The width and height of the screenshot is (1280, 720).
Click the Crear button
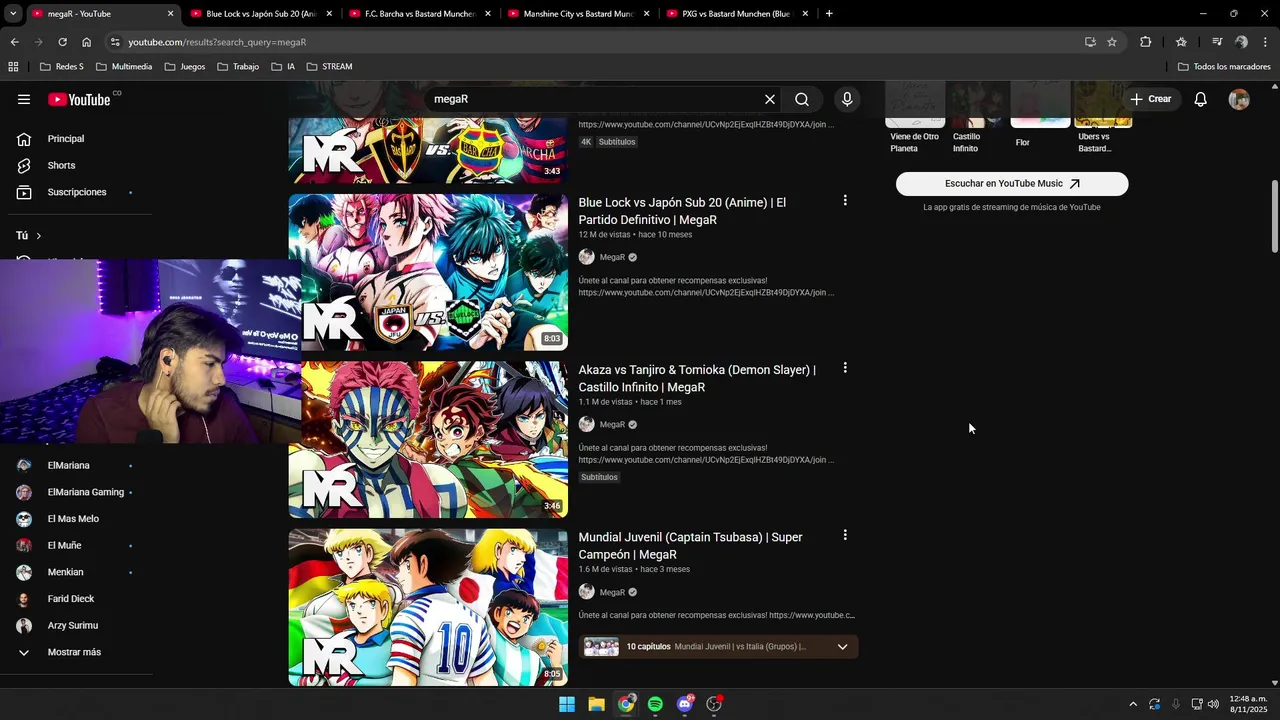1150,99
